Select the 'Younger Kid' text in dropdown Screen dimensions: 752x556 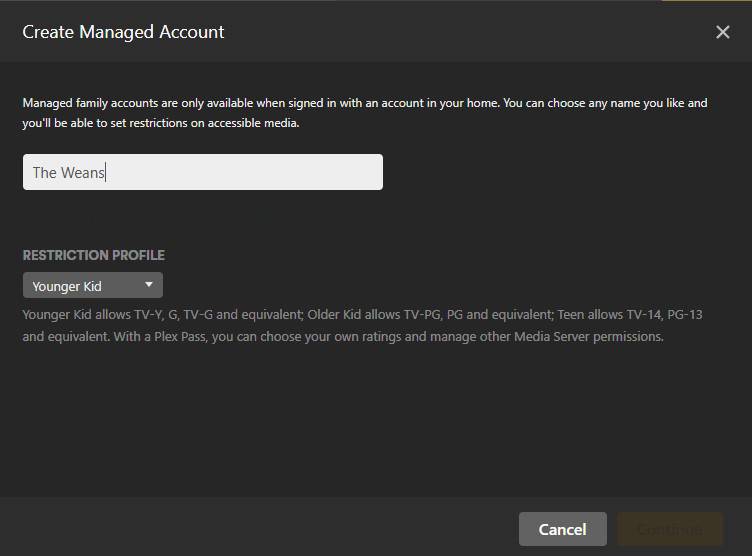point(67,286)
